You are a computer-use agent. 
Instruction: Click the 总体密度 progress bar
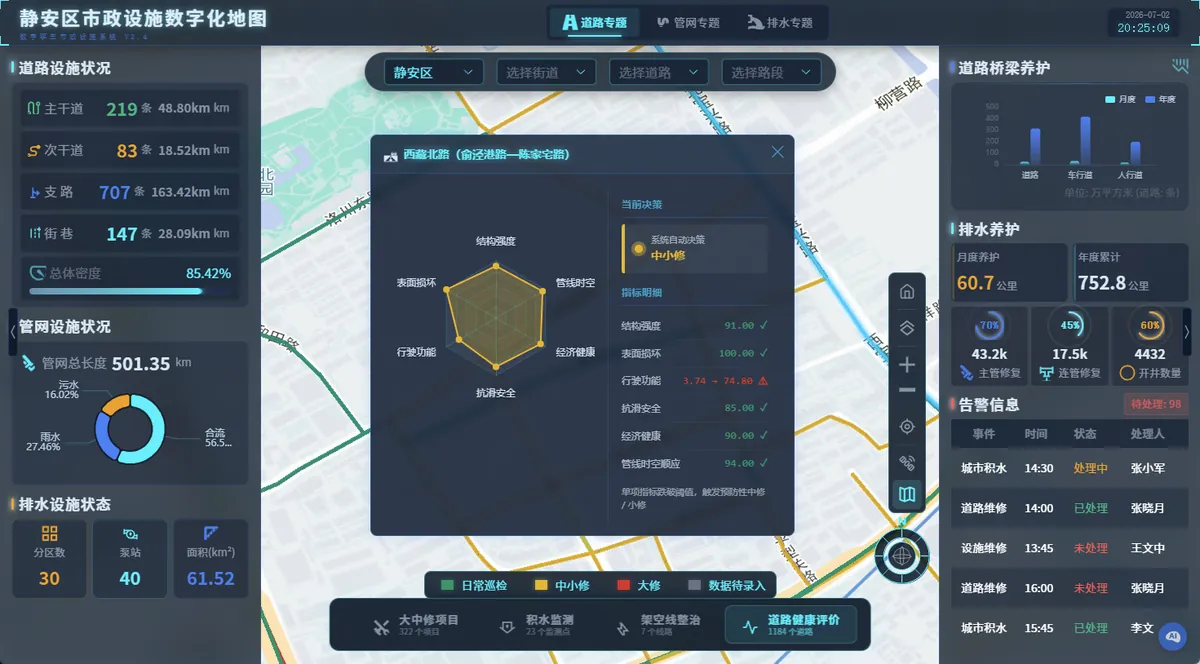click(x=130, y=291)
